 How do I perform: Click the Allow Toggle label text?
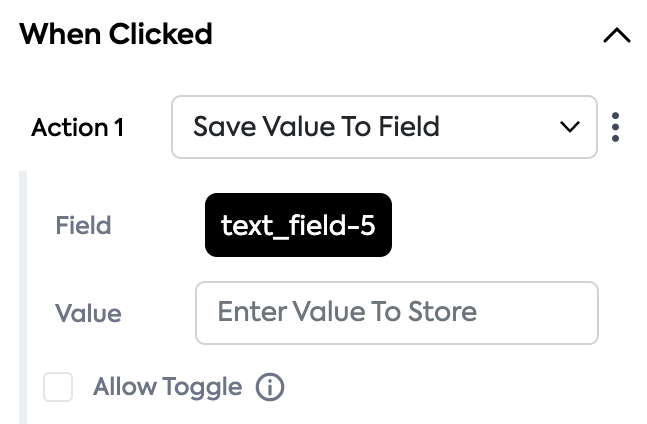pos(167,387)
